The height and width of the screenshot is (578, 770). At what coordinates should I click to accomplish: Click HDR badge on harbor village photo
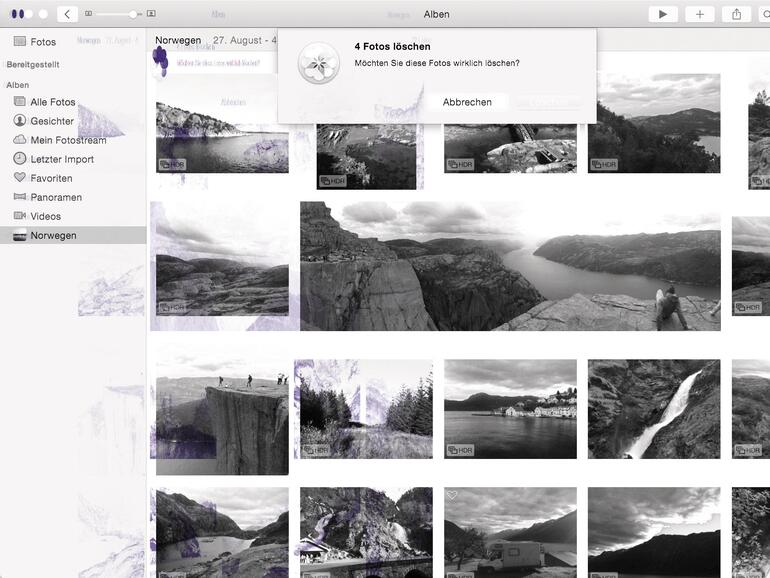460,450
